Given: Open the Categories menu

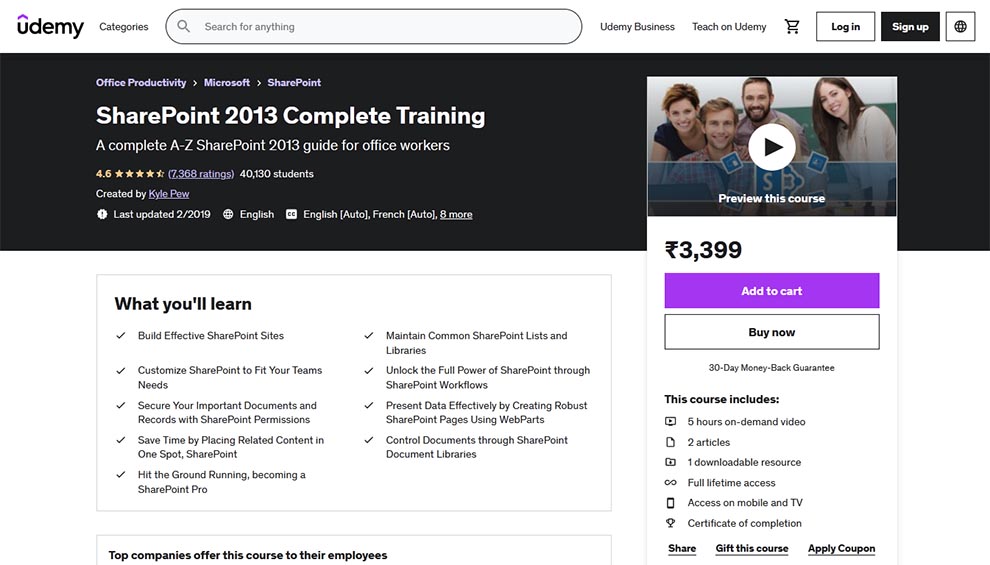Looking at the screenshot, I should (124, 27).
